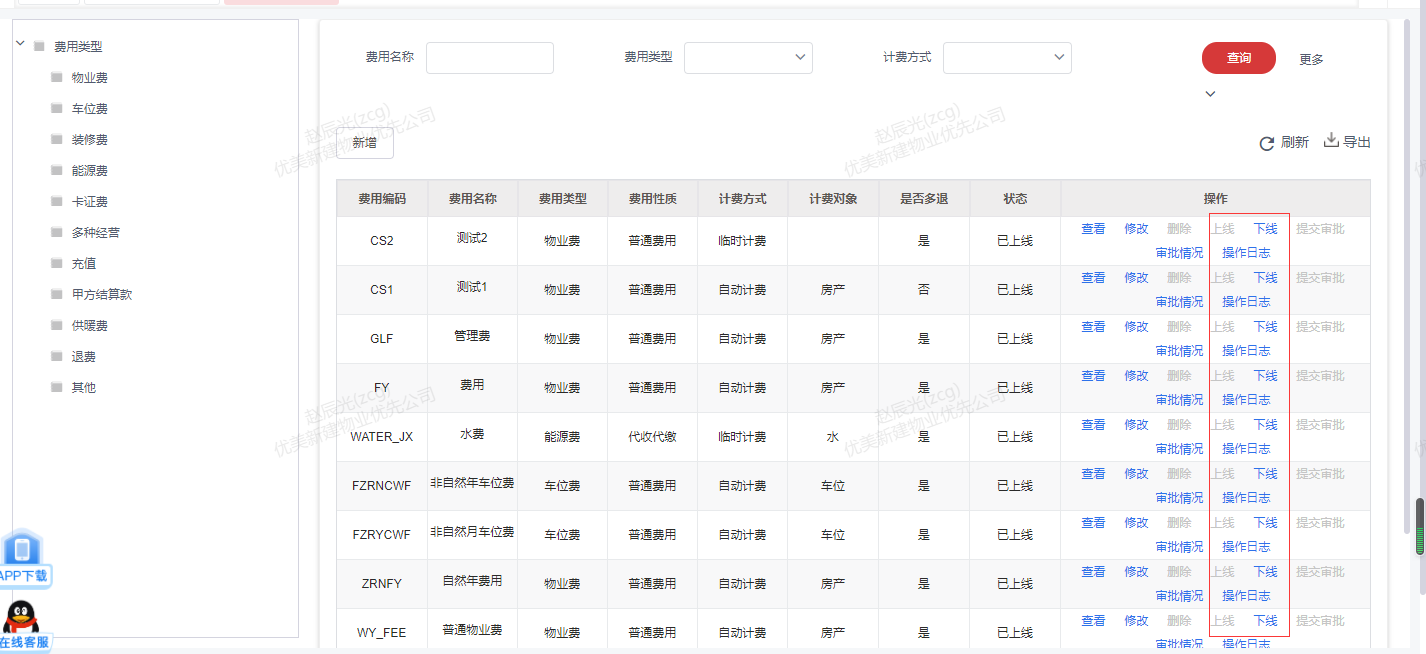Click the 代收代缴 cell in 水费 row
This screenshot has width=1426, height=654.
click(x=652, y=437)
